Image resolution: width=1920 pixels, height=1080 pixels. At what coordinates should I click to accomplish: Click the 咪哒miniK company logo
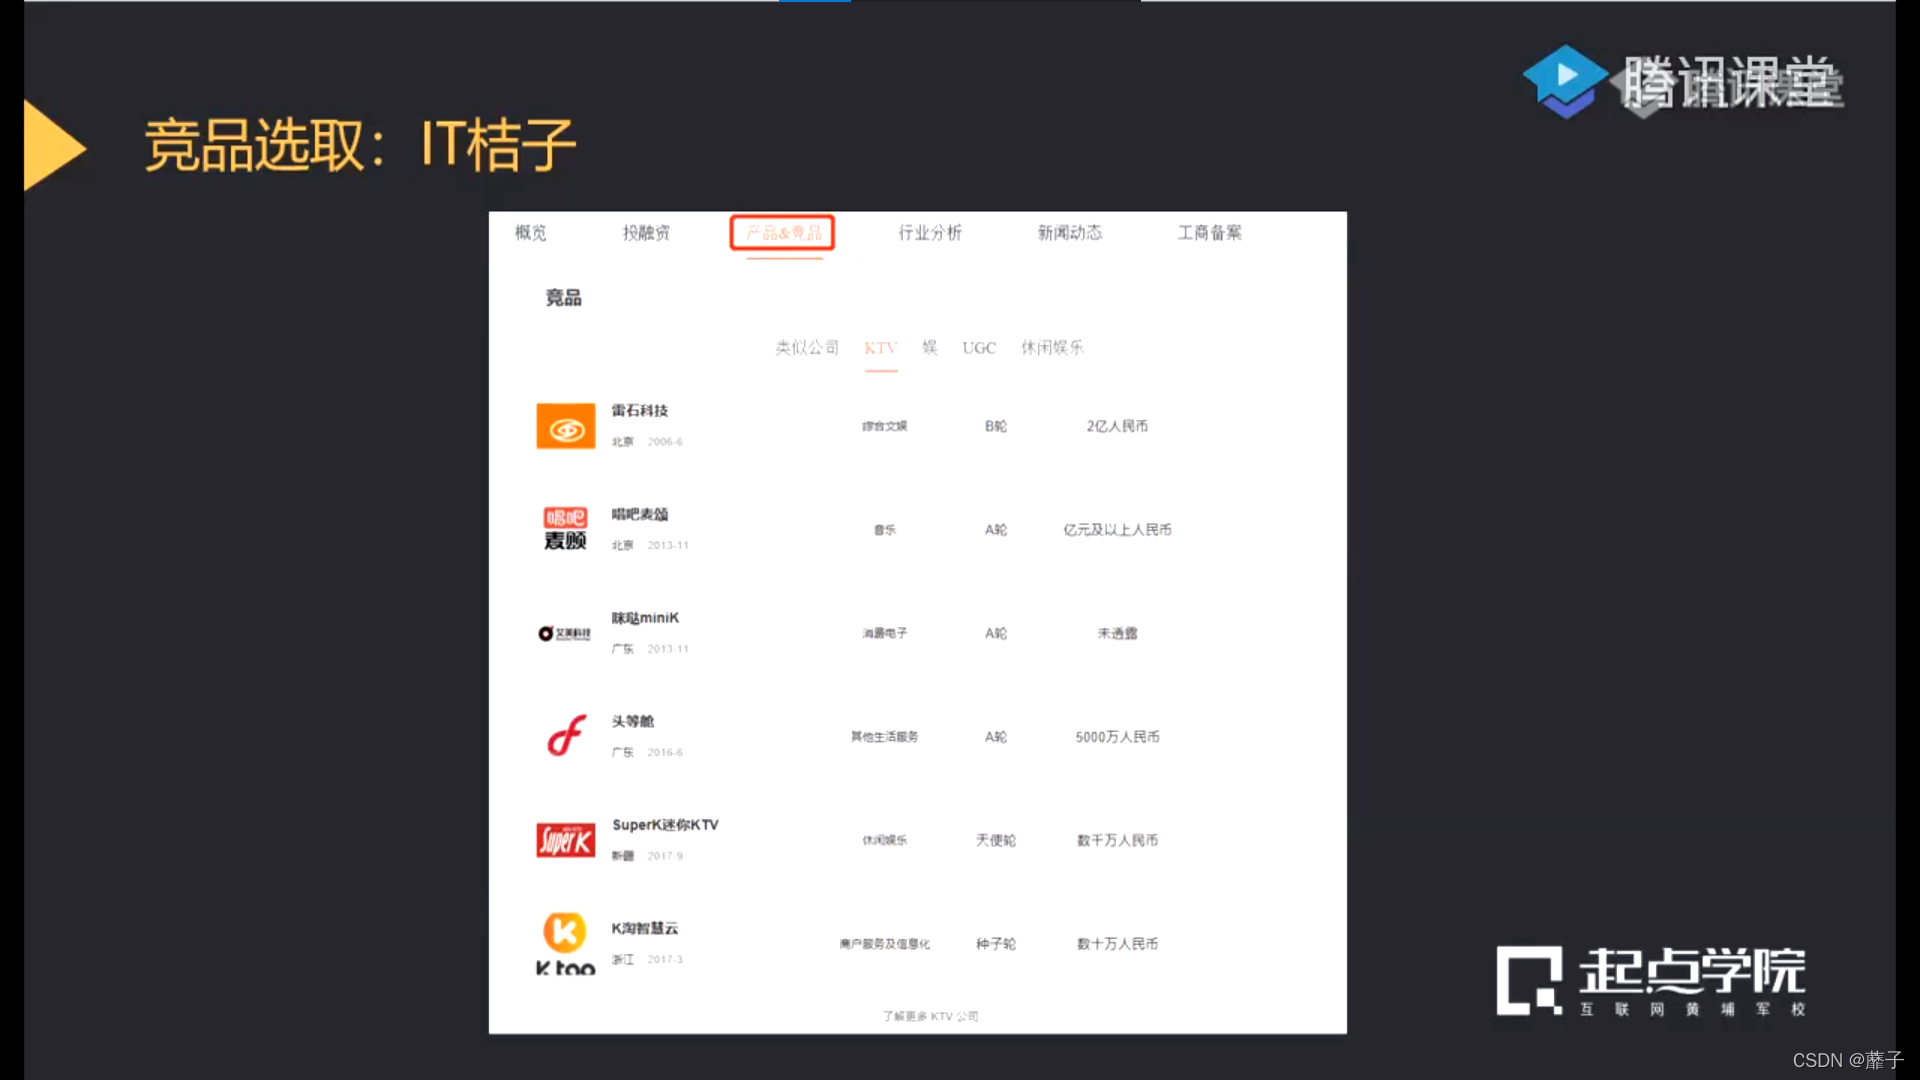565,634
